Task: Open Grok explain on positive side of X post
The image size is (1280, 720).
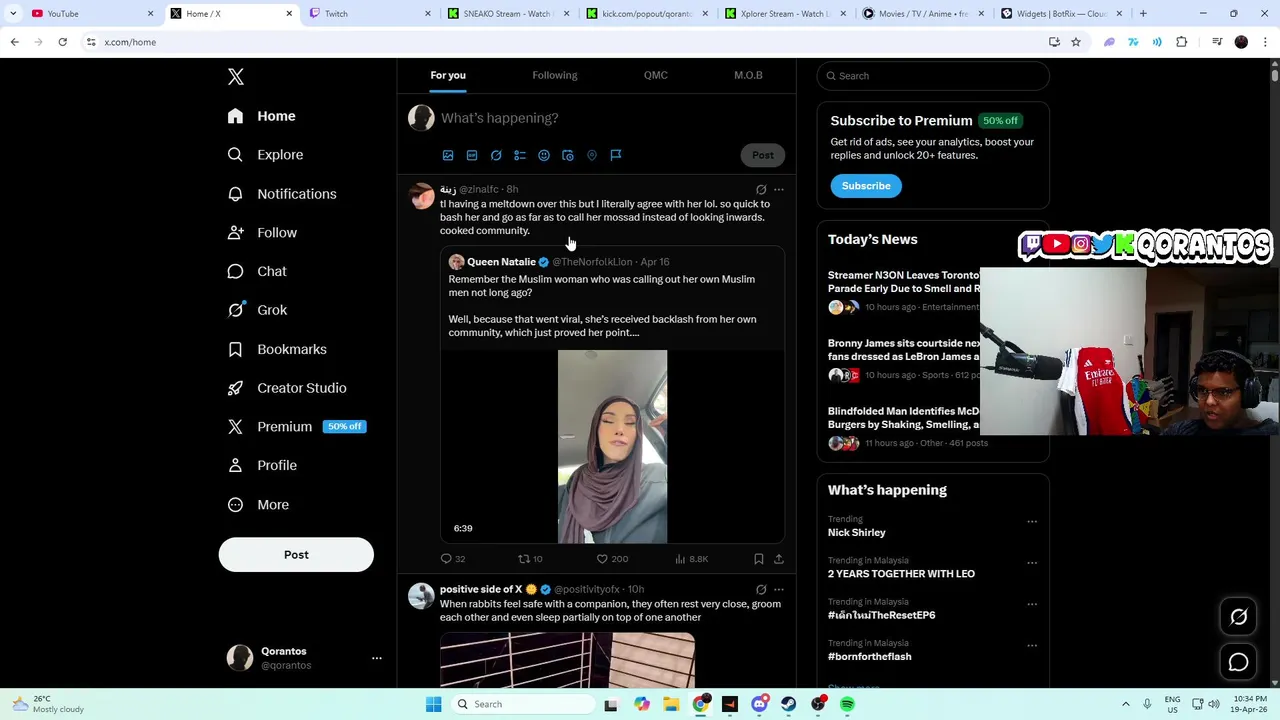Action: click(761, 590)
